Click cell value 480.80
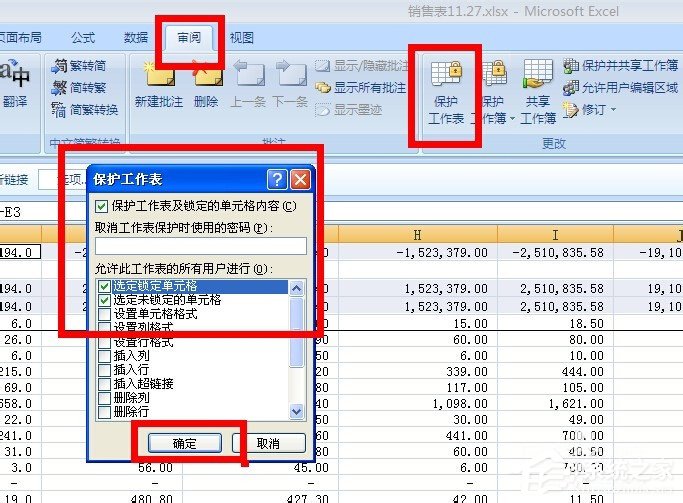The width and height of the screenshot is (683, 503). (152, 499)
